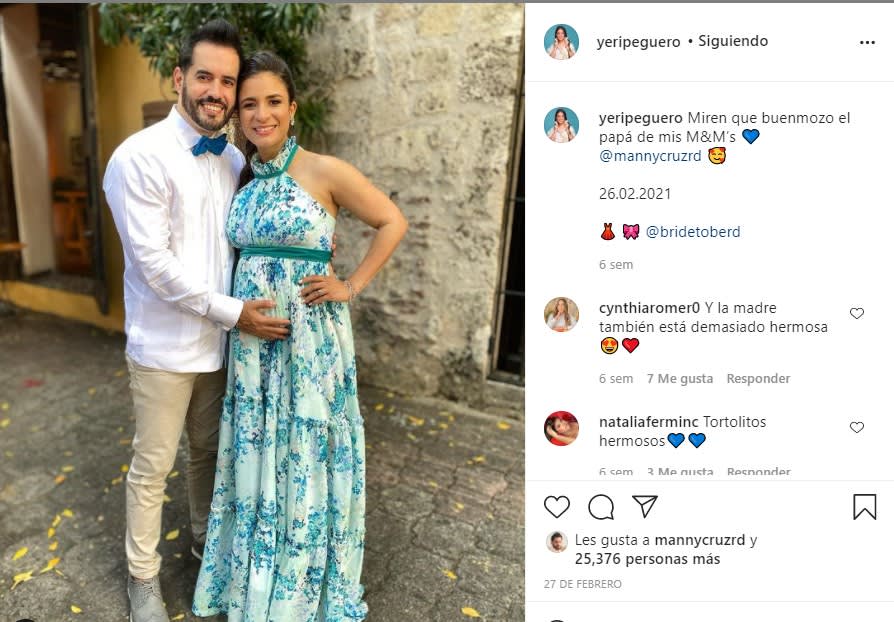The width and height of the screenshot is (894, 622).
Task: Open nataliaferminc's profile picture
Action: pos(561,428)
